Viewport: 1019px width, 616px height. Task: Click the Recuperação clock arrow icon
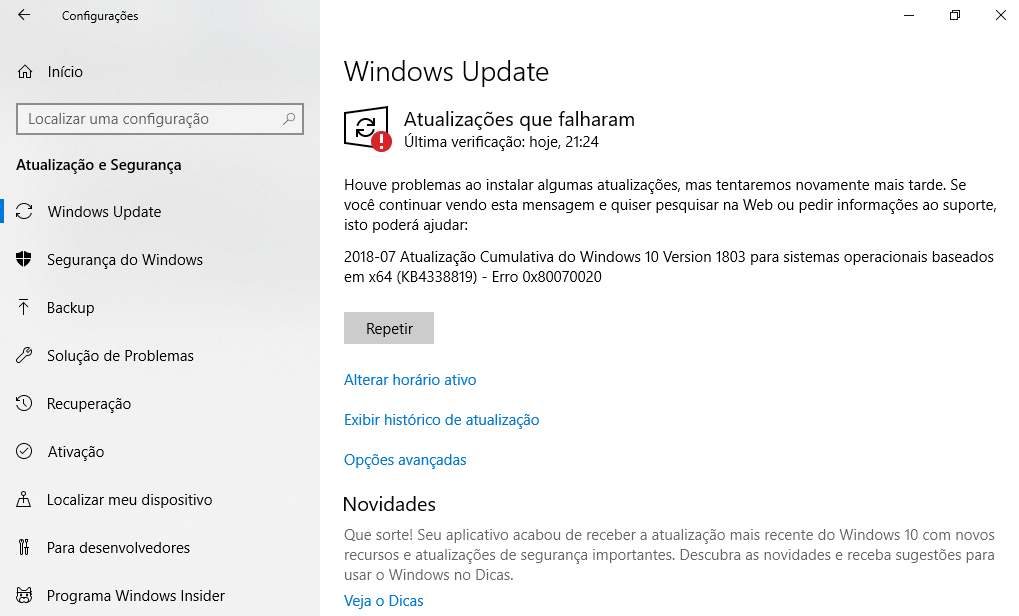(x=24, y=403)
